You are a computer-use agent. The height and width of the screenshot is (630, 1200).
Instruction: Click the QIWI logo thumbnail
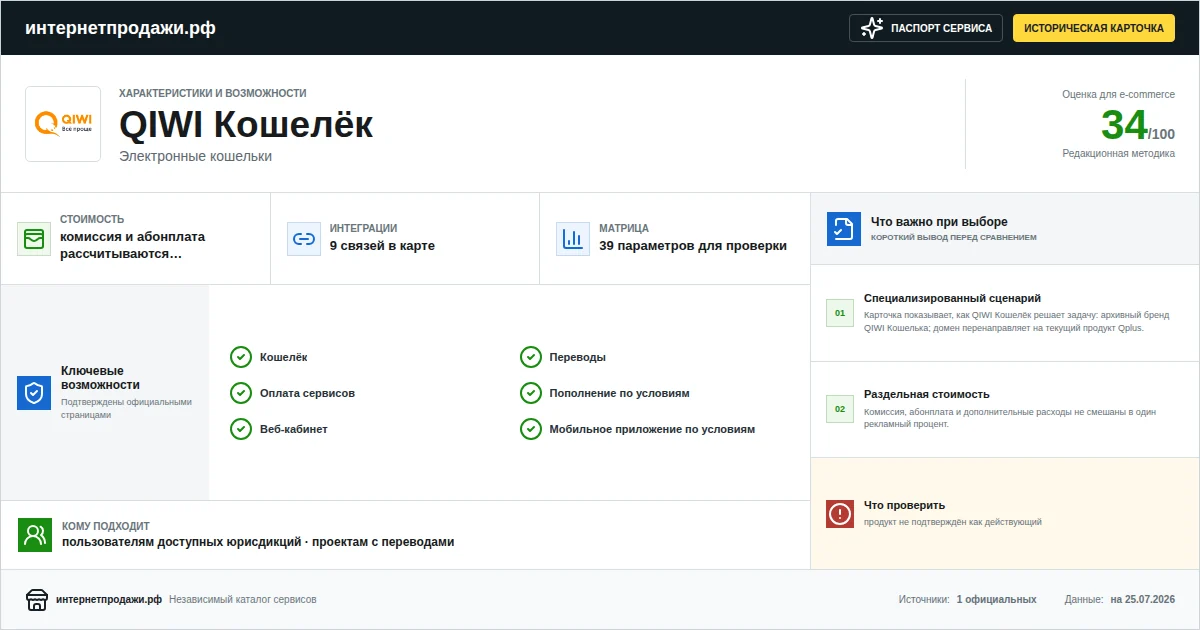click(63, 124)
